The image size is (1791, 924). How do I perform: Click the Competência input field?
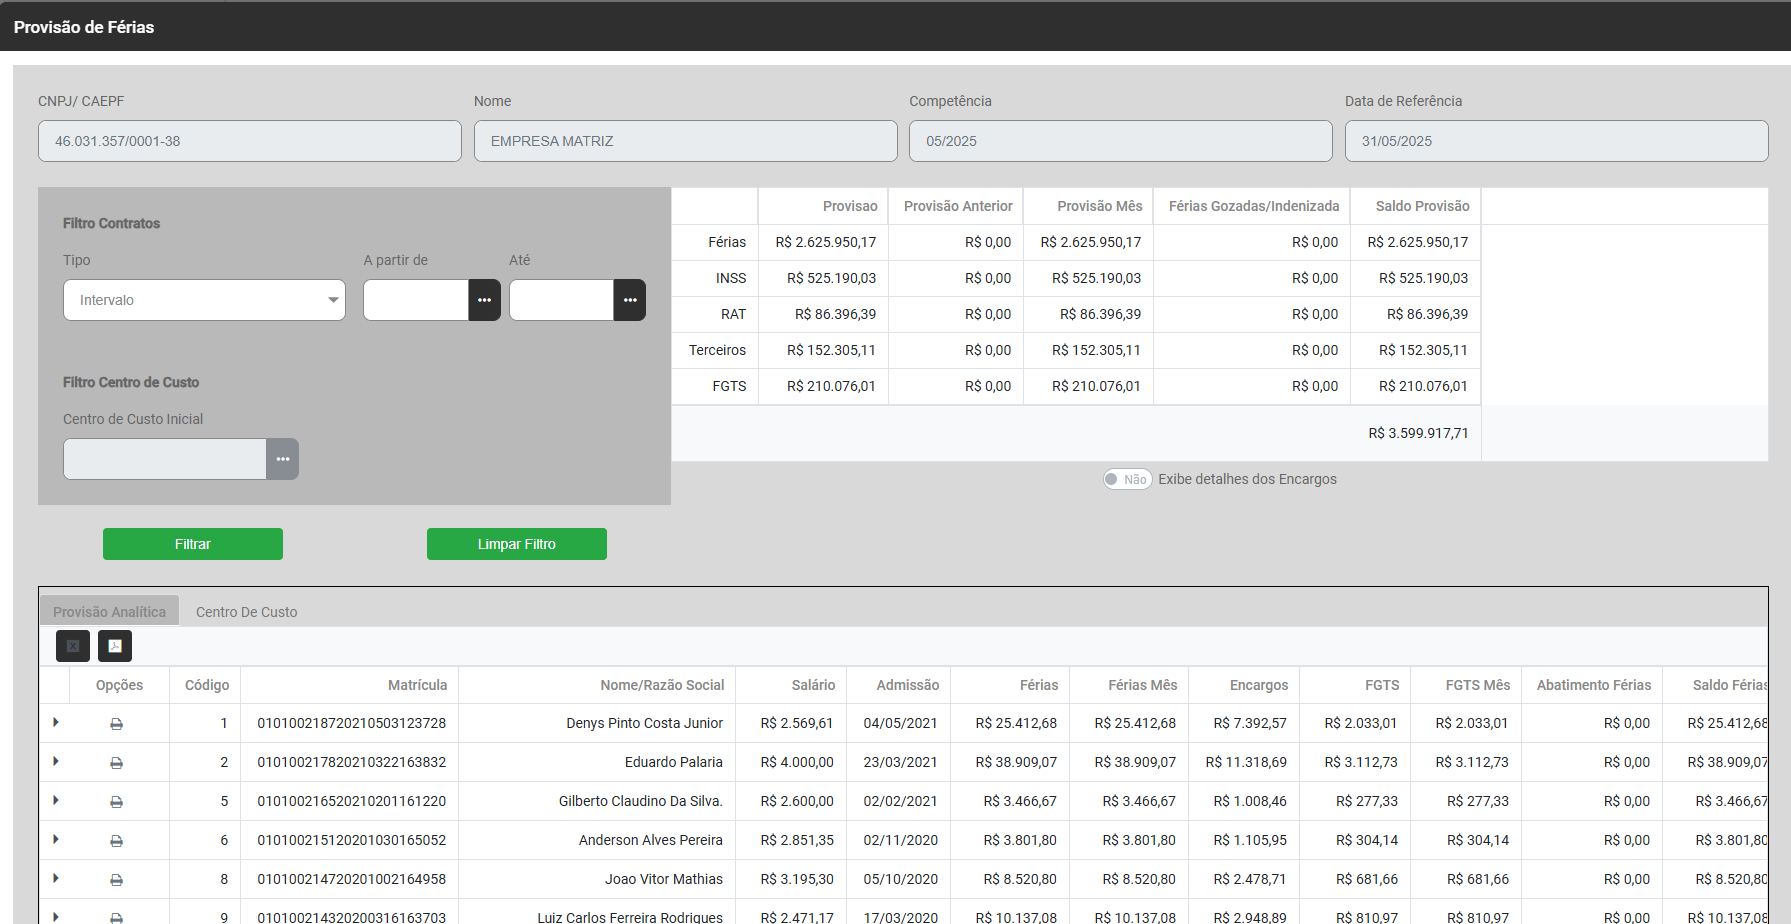point(1120,141)
